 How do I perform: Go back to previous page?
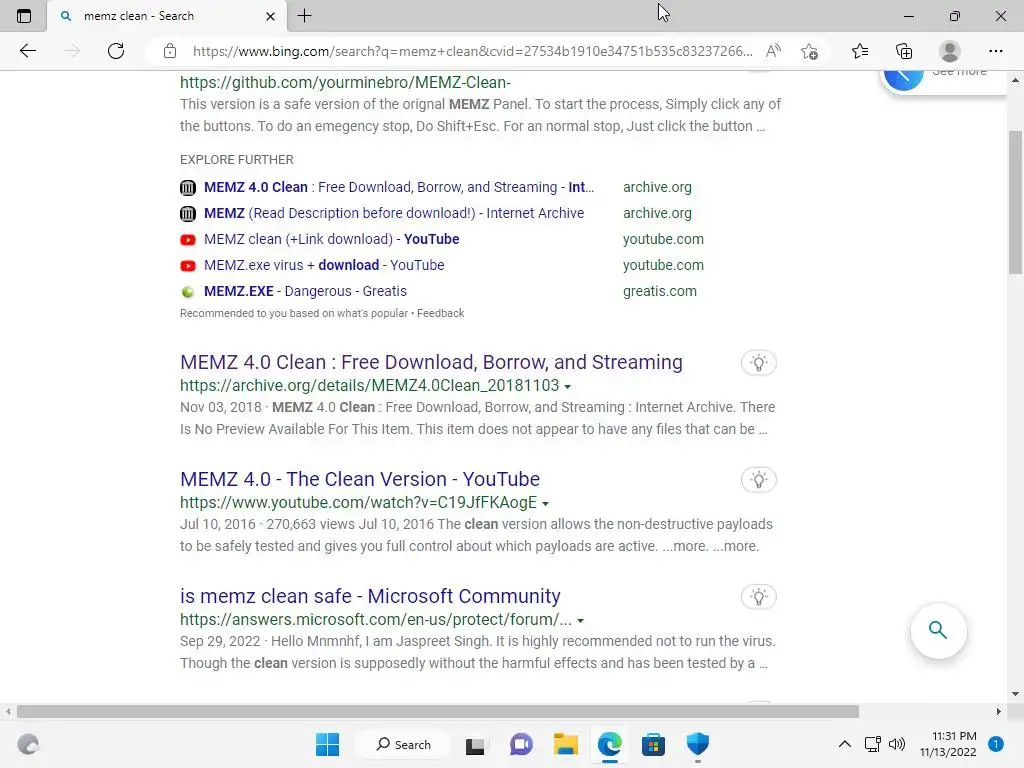tap(27, 51)
